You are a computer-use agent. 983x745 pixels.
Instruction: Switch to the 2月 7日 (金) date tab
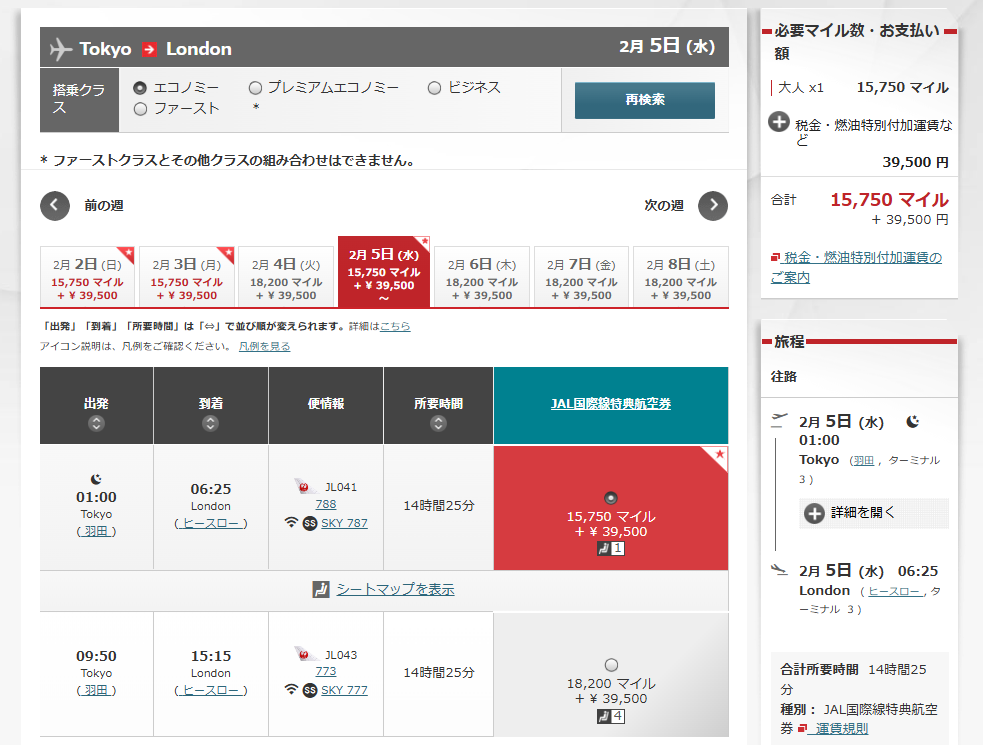click(581, 277)
